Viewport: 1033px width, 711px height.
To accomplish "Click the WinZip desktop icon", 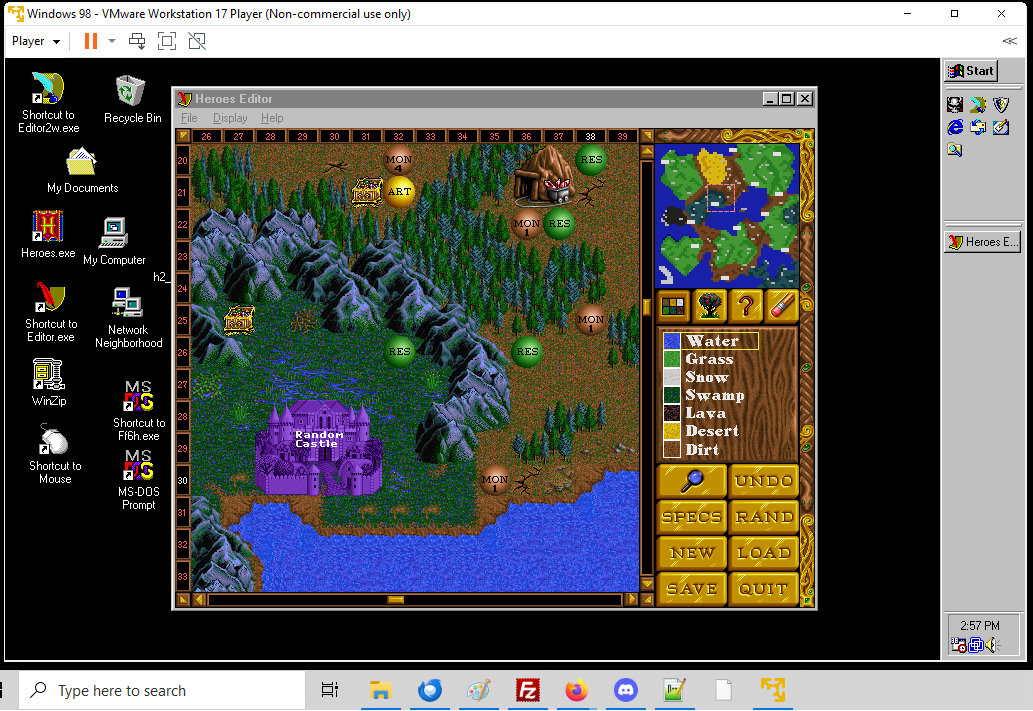I will coord(49,382).
